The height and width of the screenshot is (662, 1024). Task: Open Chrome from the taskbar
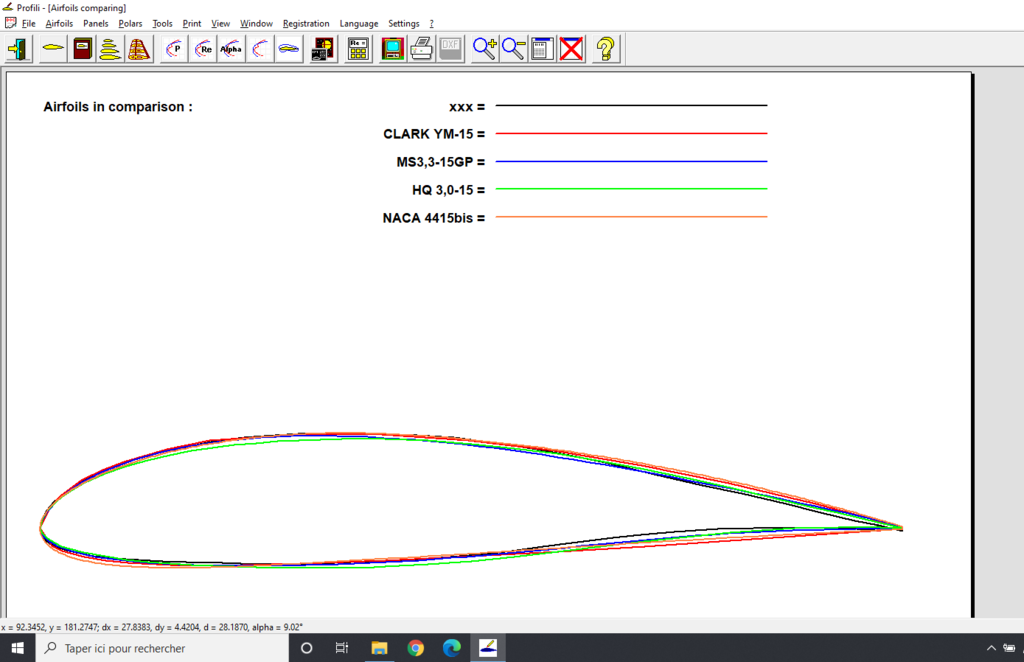pos(416,648)
